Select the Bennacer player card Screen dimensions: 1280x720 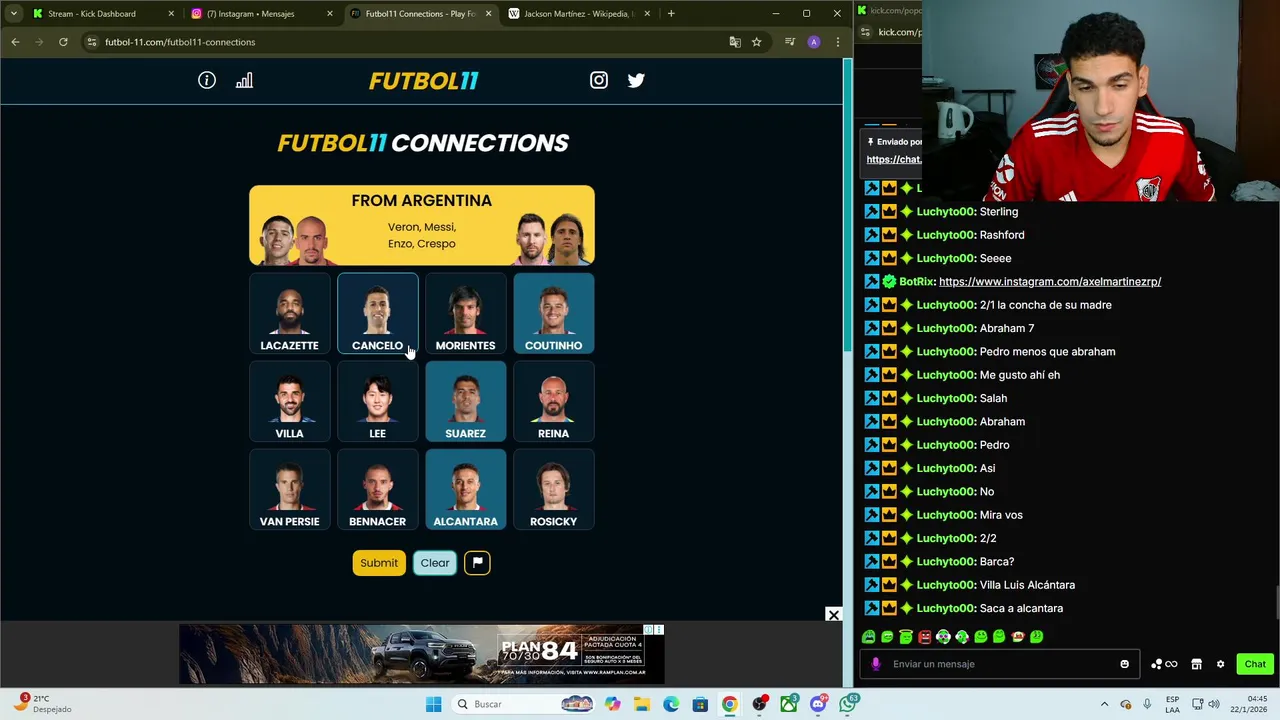pos(377,489)
